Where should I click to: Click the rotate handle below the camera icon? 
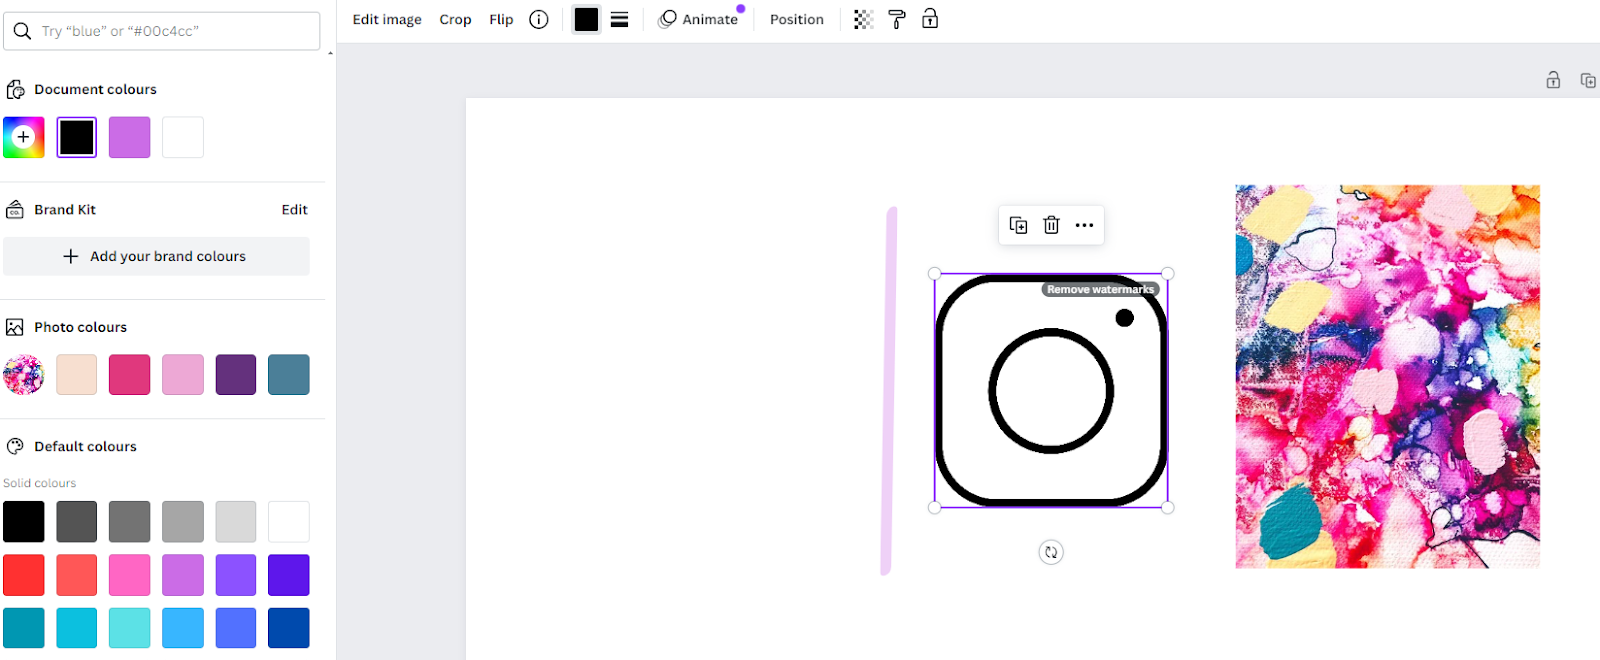pos(1051,552)
